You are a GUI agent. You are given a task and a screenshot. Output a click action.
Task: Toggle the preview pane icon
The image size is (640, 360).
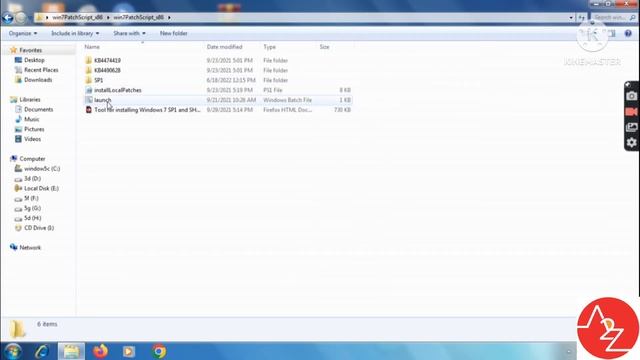tap(611, 33)
